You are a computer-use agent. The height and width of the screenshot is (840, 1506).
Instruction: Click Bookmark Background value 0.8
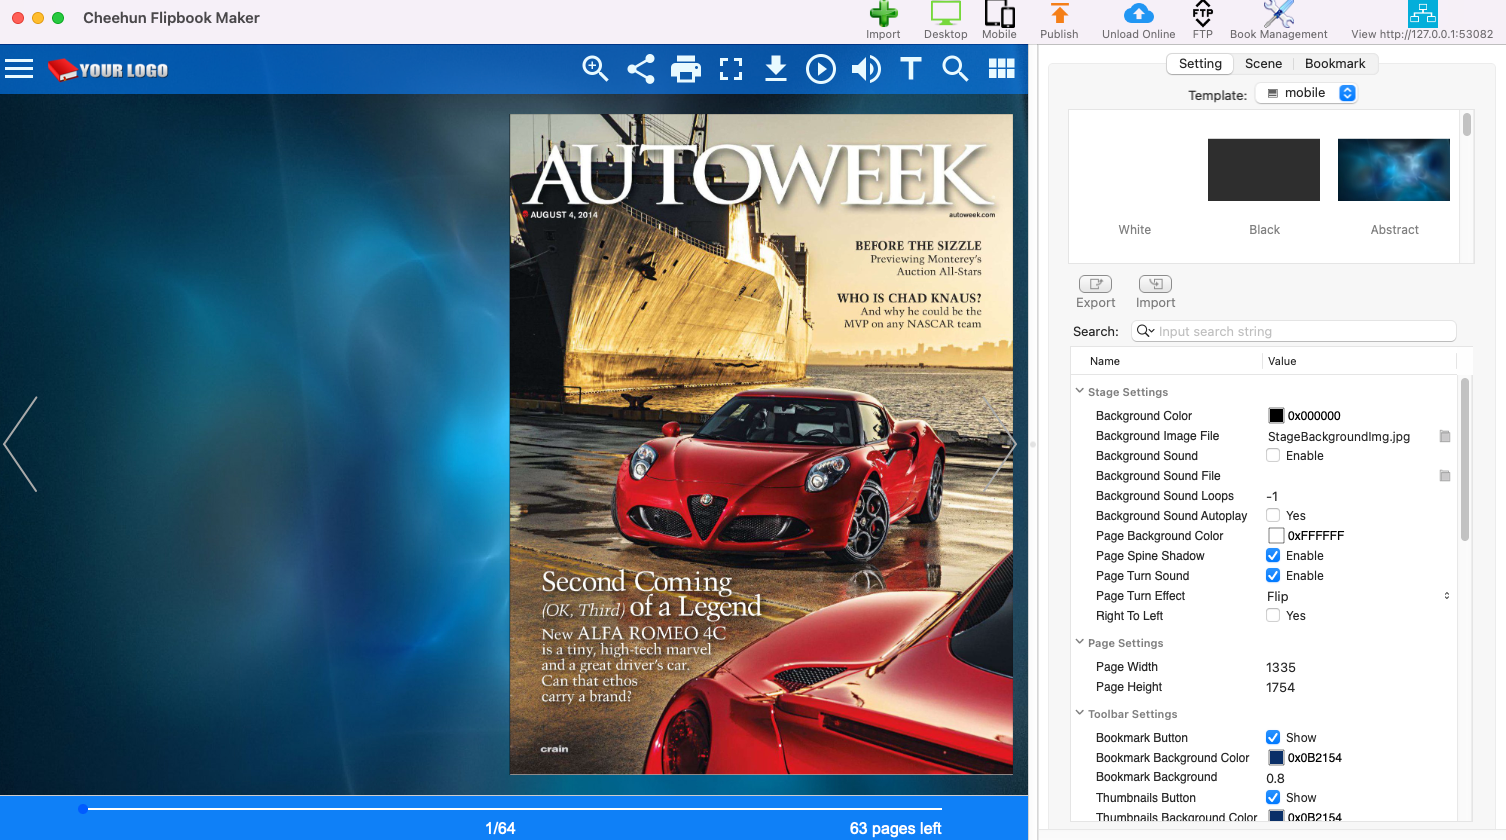pyautogui.click(x=1275, y=779)
